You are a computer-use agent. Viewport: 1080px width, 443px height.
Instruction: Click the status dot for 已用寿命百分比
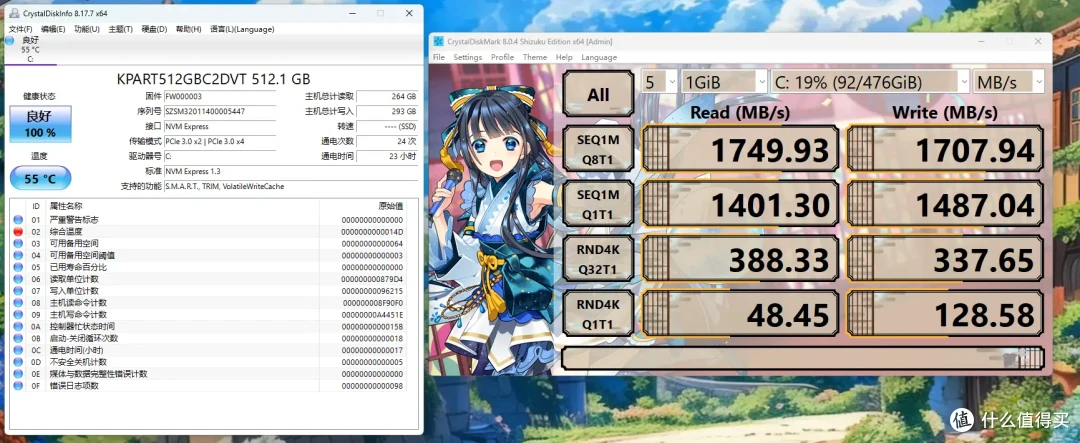tap(18, 267)
